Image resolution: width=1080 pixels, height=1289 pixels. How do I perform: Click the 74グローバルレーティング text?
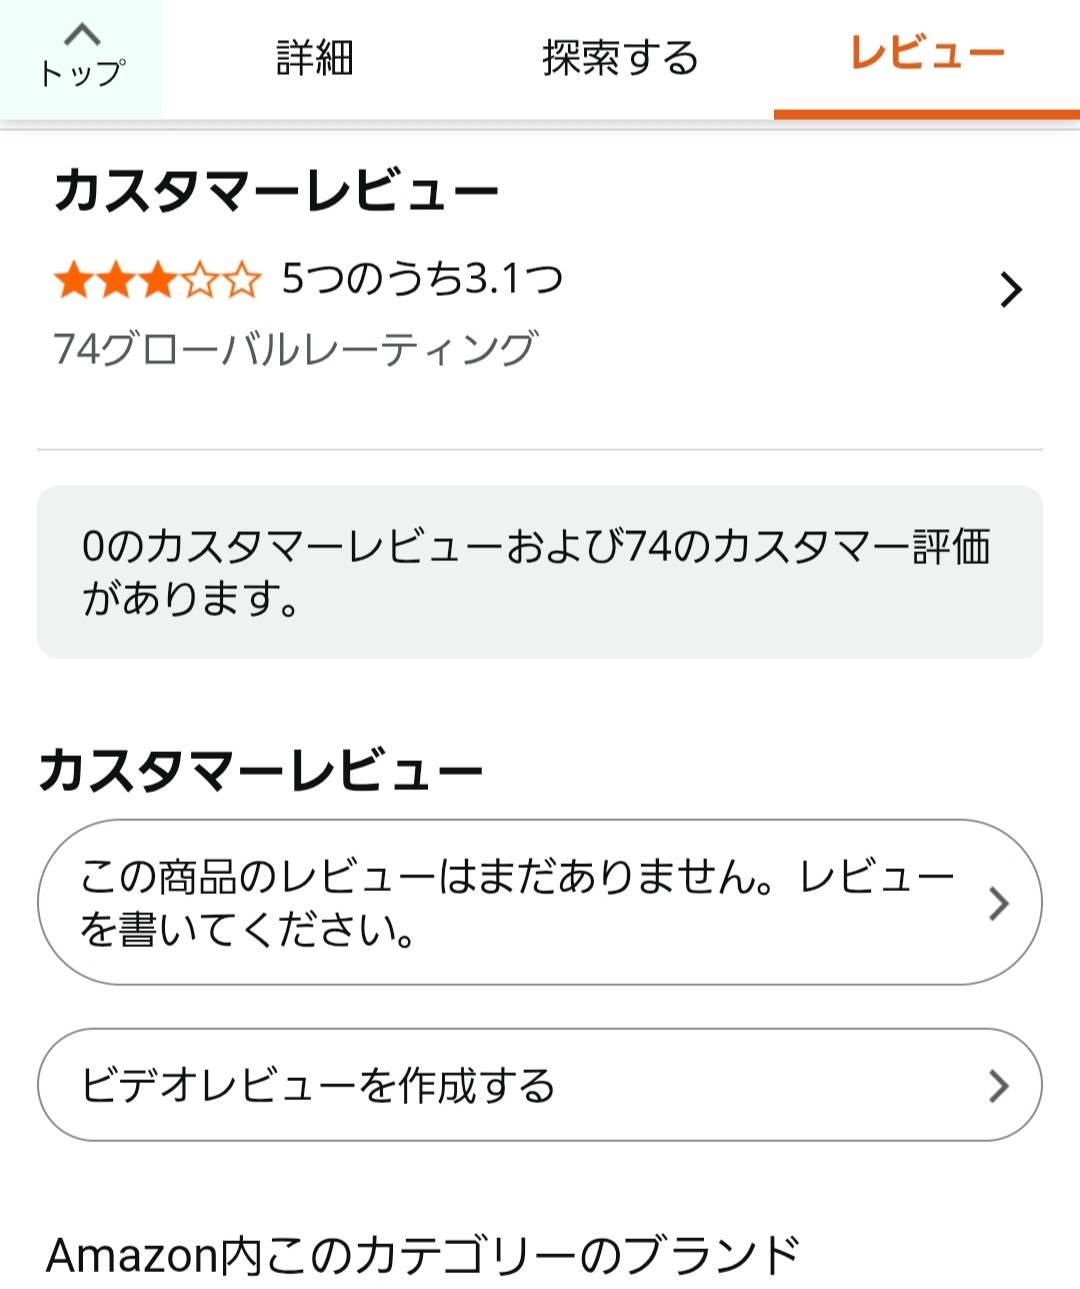(296, 349)
